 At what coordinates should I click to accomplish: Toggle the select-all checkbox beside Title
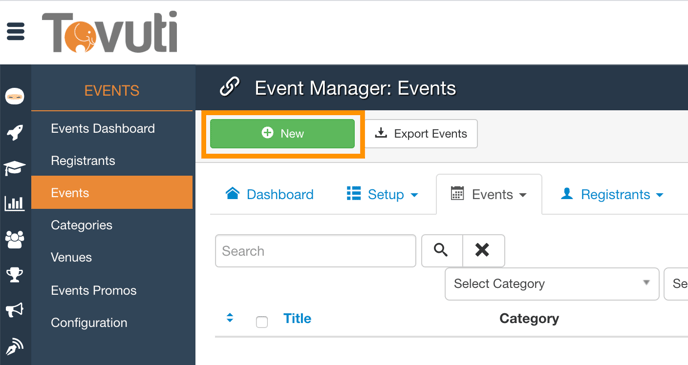click(x=262, y=322)
